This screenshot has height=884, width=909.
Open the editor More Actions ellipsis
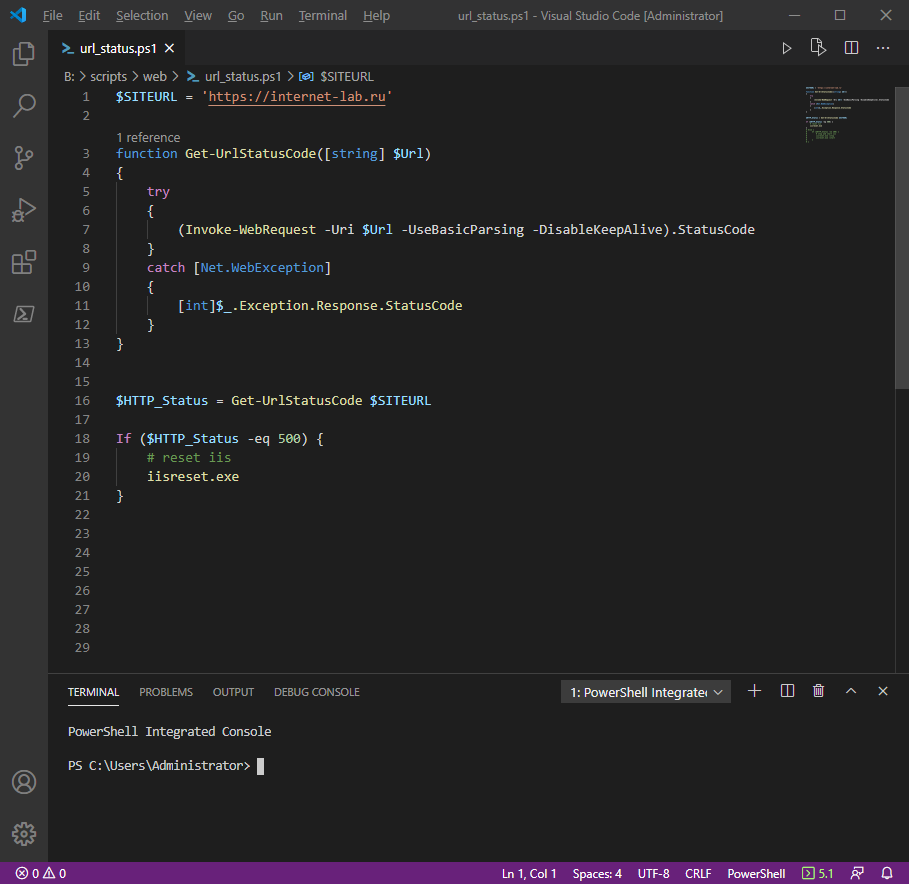(883, 48)
